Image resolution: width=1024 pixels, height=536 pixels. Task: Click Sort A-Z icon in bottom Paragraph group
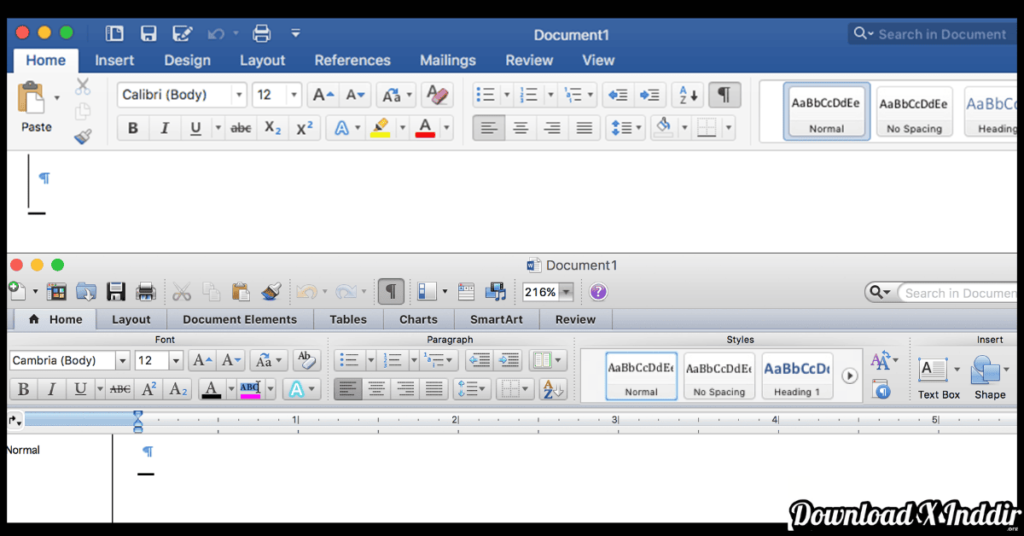click(x=553, y=389)
